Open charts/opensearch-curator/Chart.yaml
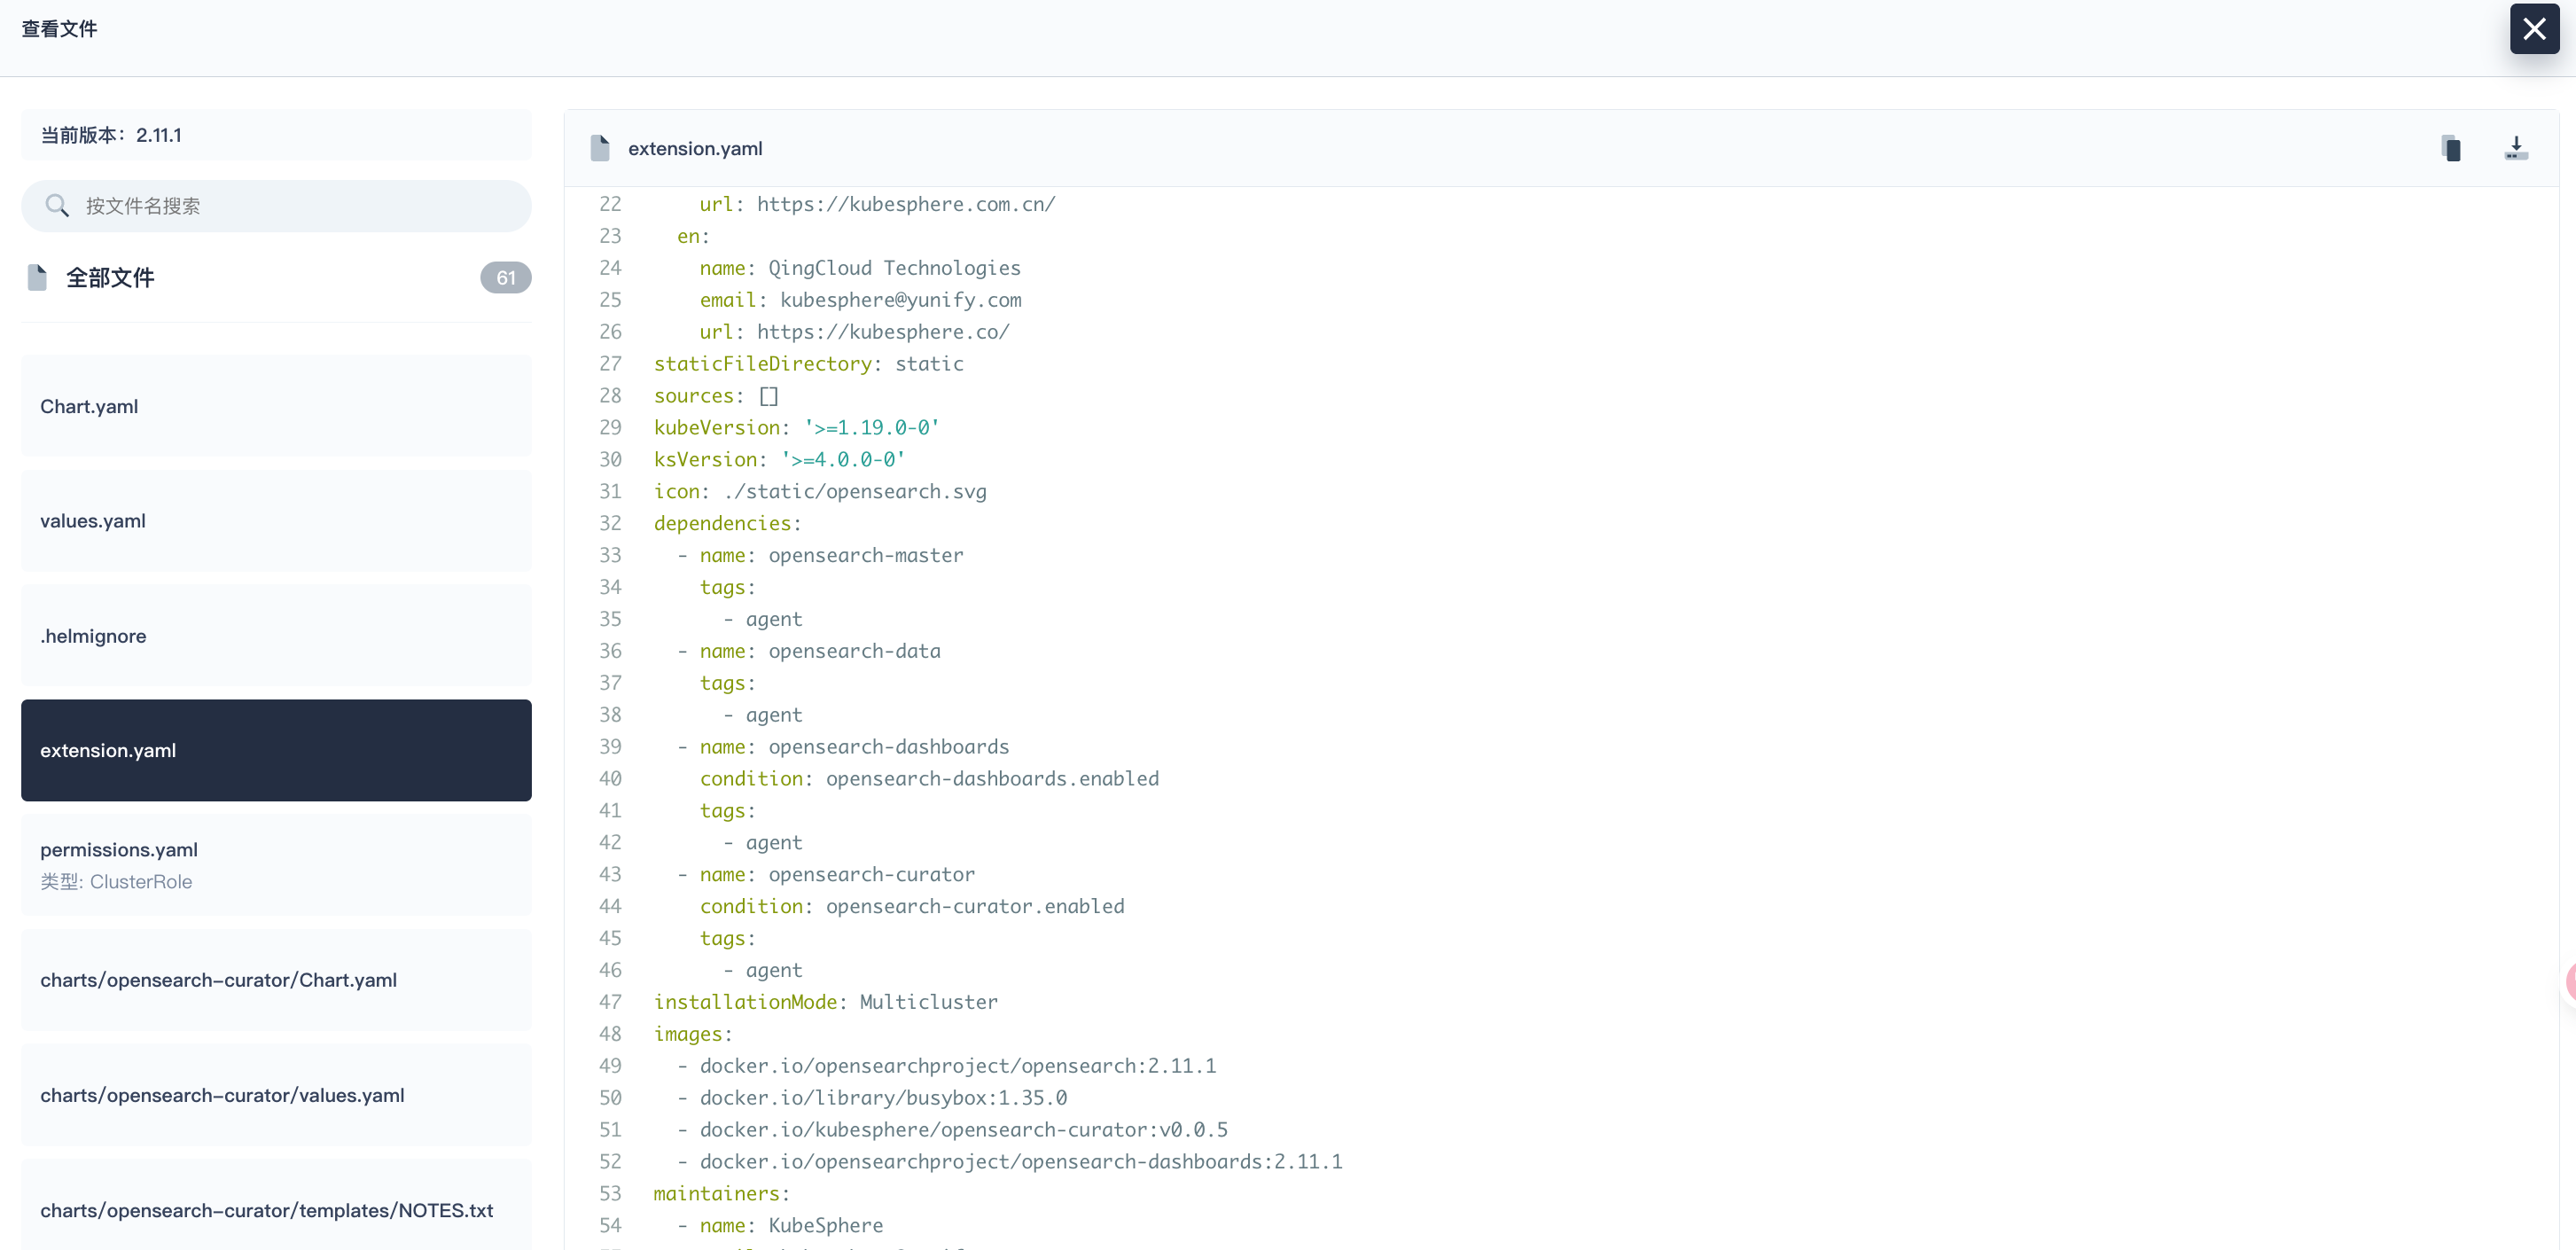This screenshot has width=2576, height=1250. pos(276,980)
